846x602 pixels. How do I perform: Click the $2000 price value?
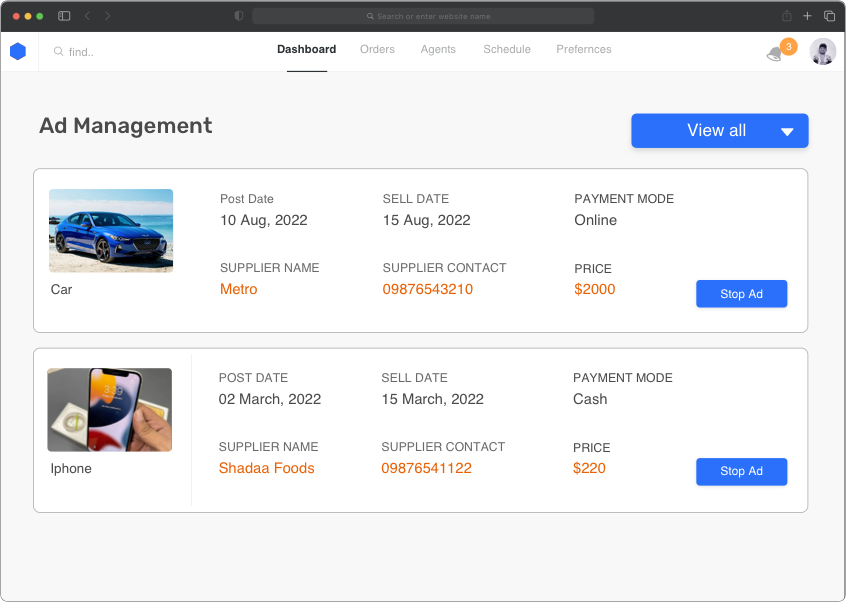[x=595, y=289]
